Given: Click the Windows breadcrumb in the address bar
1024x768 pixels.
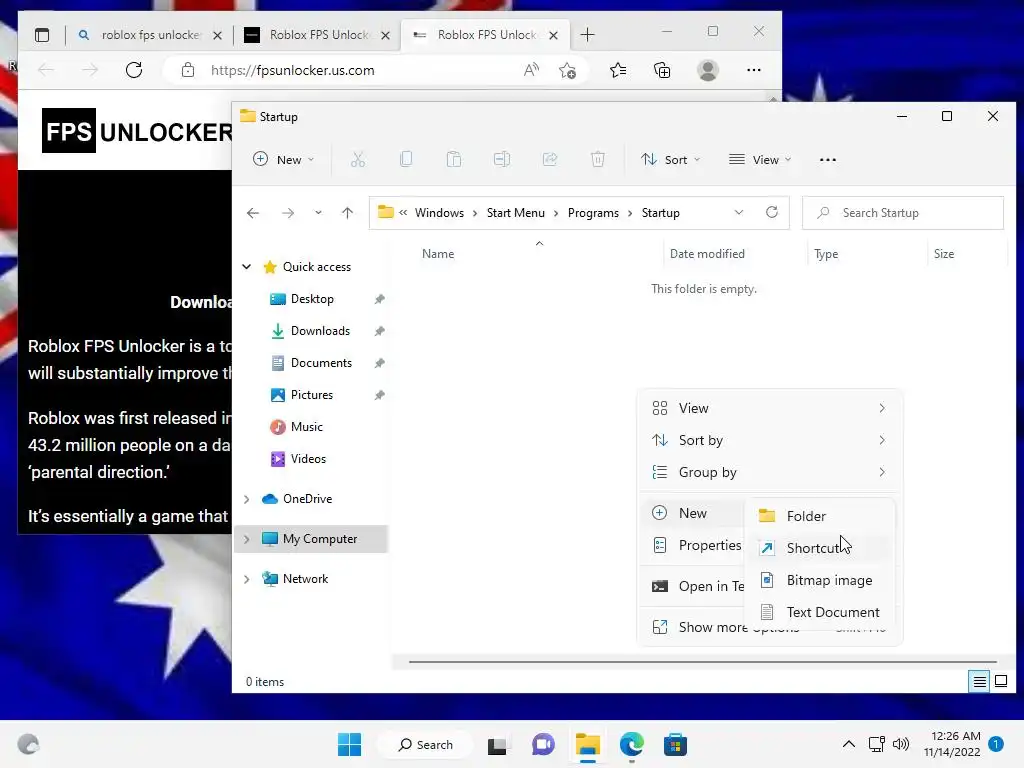Looking at the screenshot, I should tap(439, 213).
